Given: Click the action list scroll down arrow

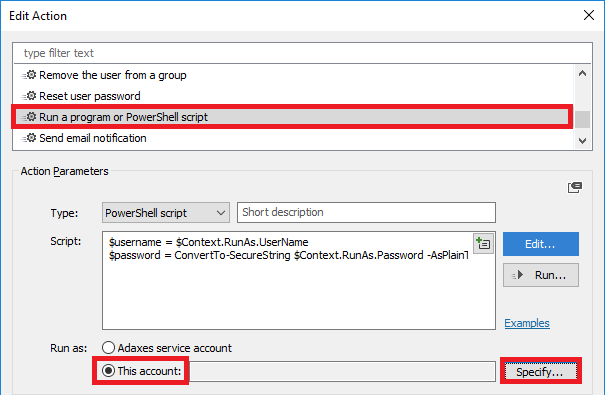Looking at the screenshot, I should click(582, 141).
